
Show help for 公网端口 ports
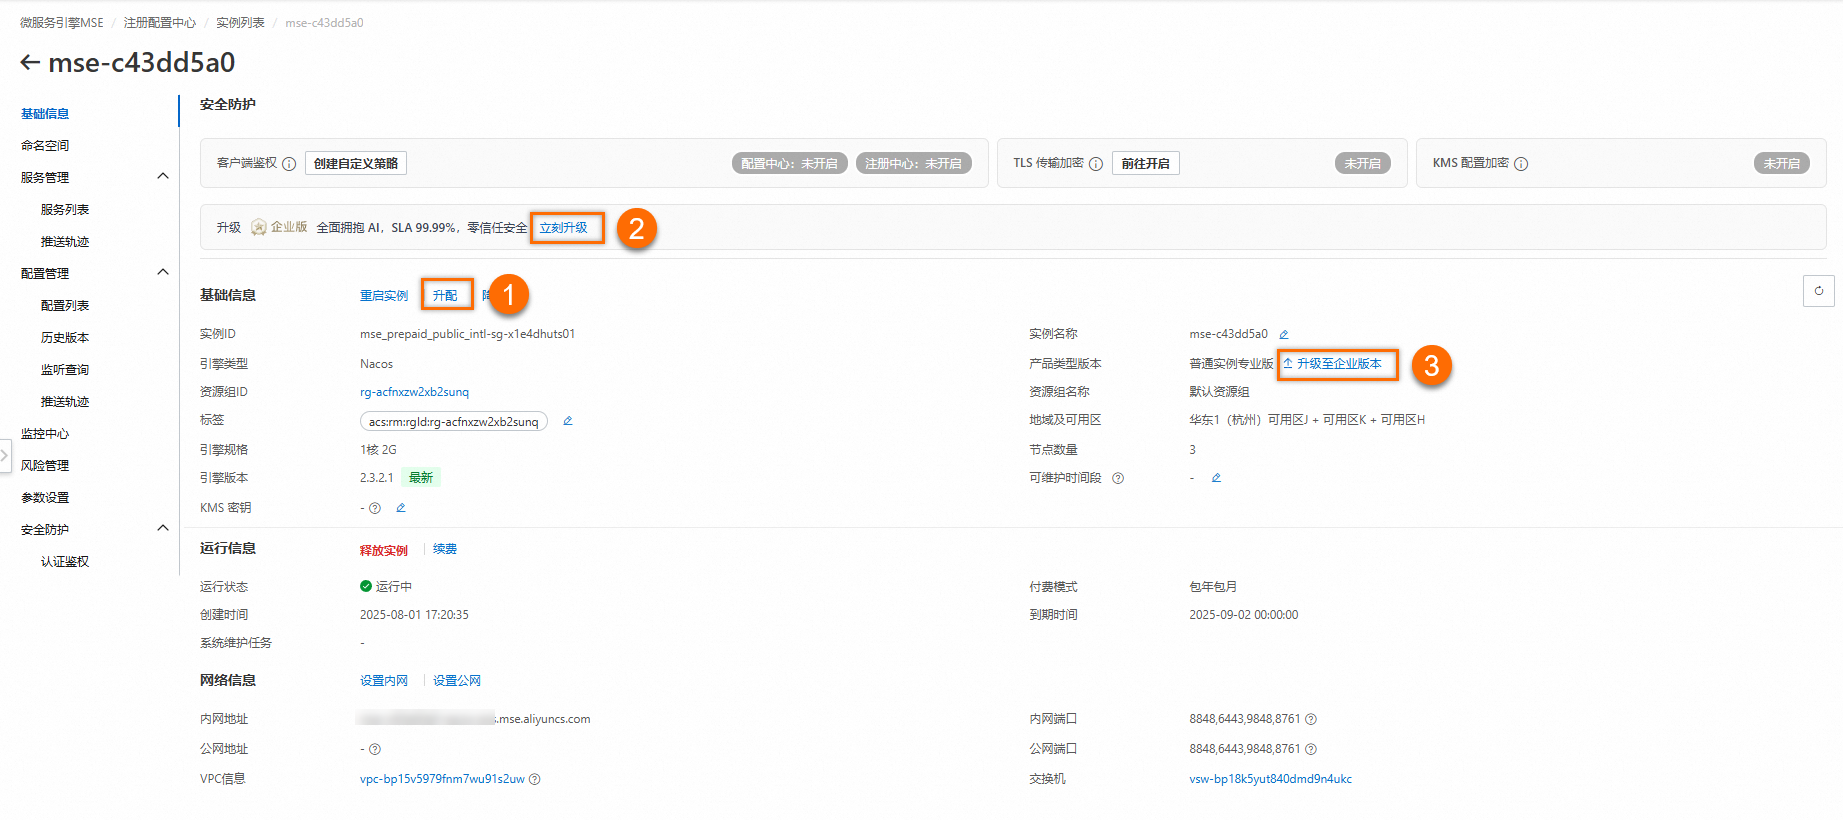pos(1311,749)
